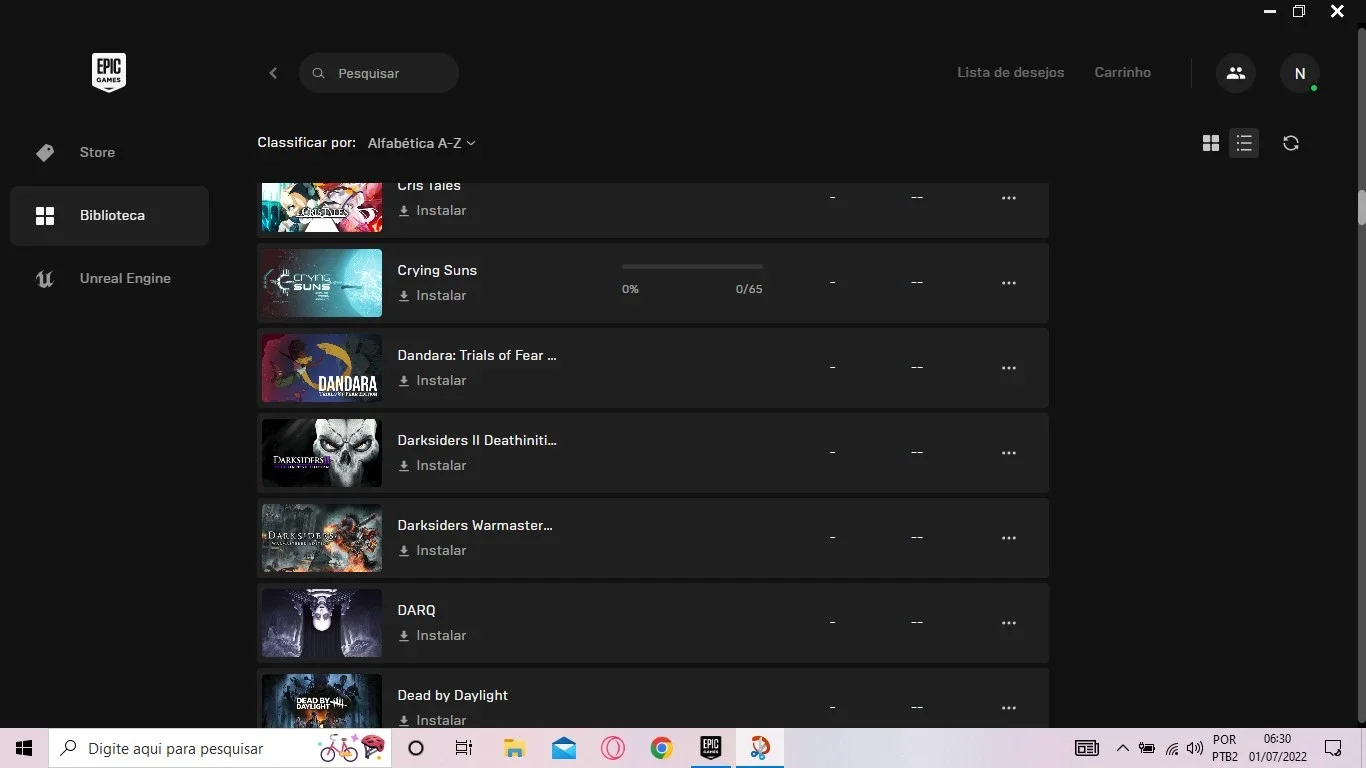Click the Crying Suns download progress bar
This screenshot has height=768, width=1366.
[692, 267]
